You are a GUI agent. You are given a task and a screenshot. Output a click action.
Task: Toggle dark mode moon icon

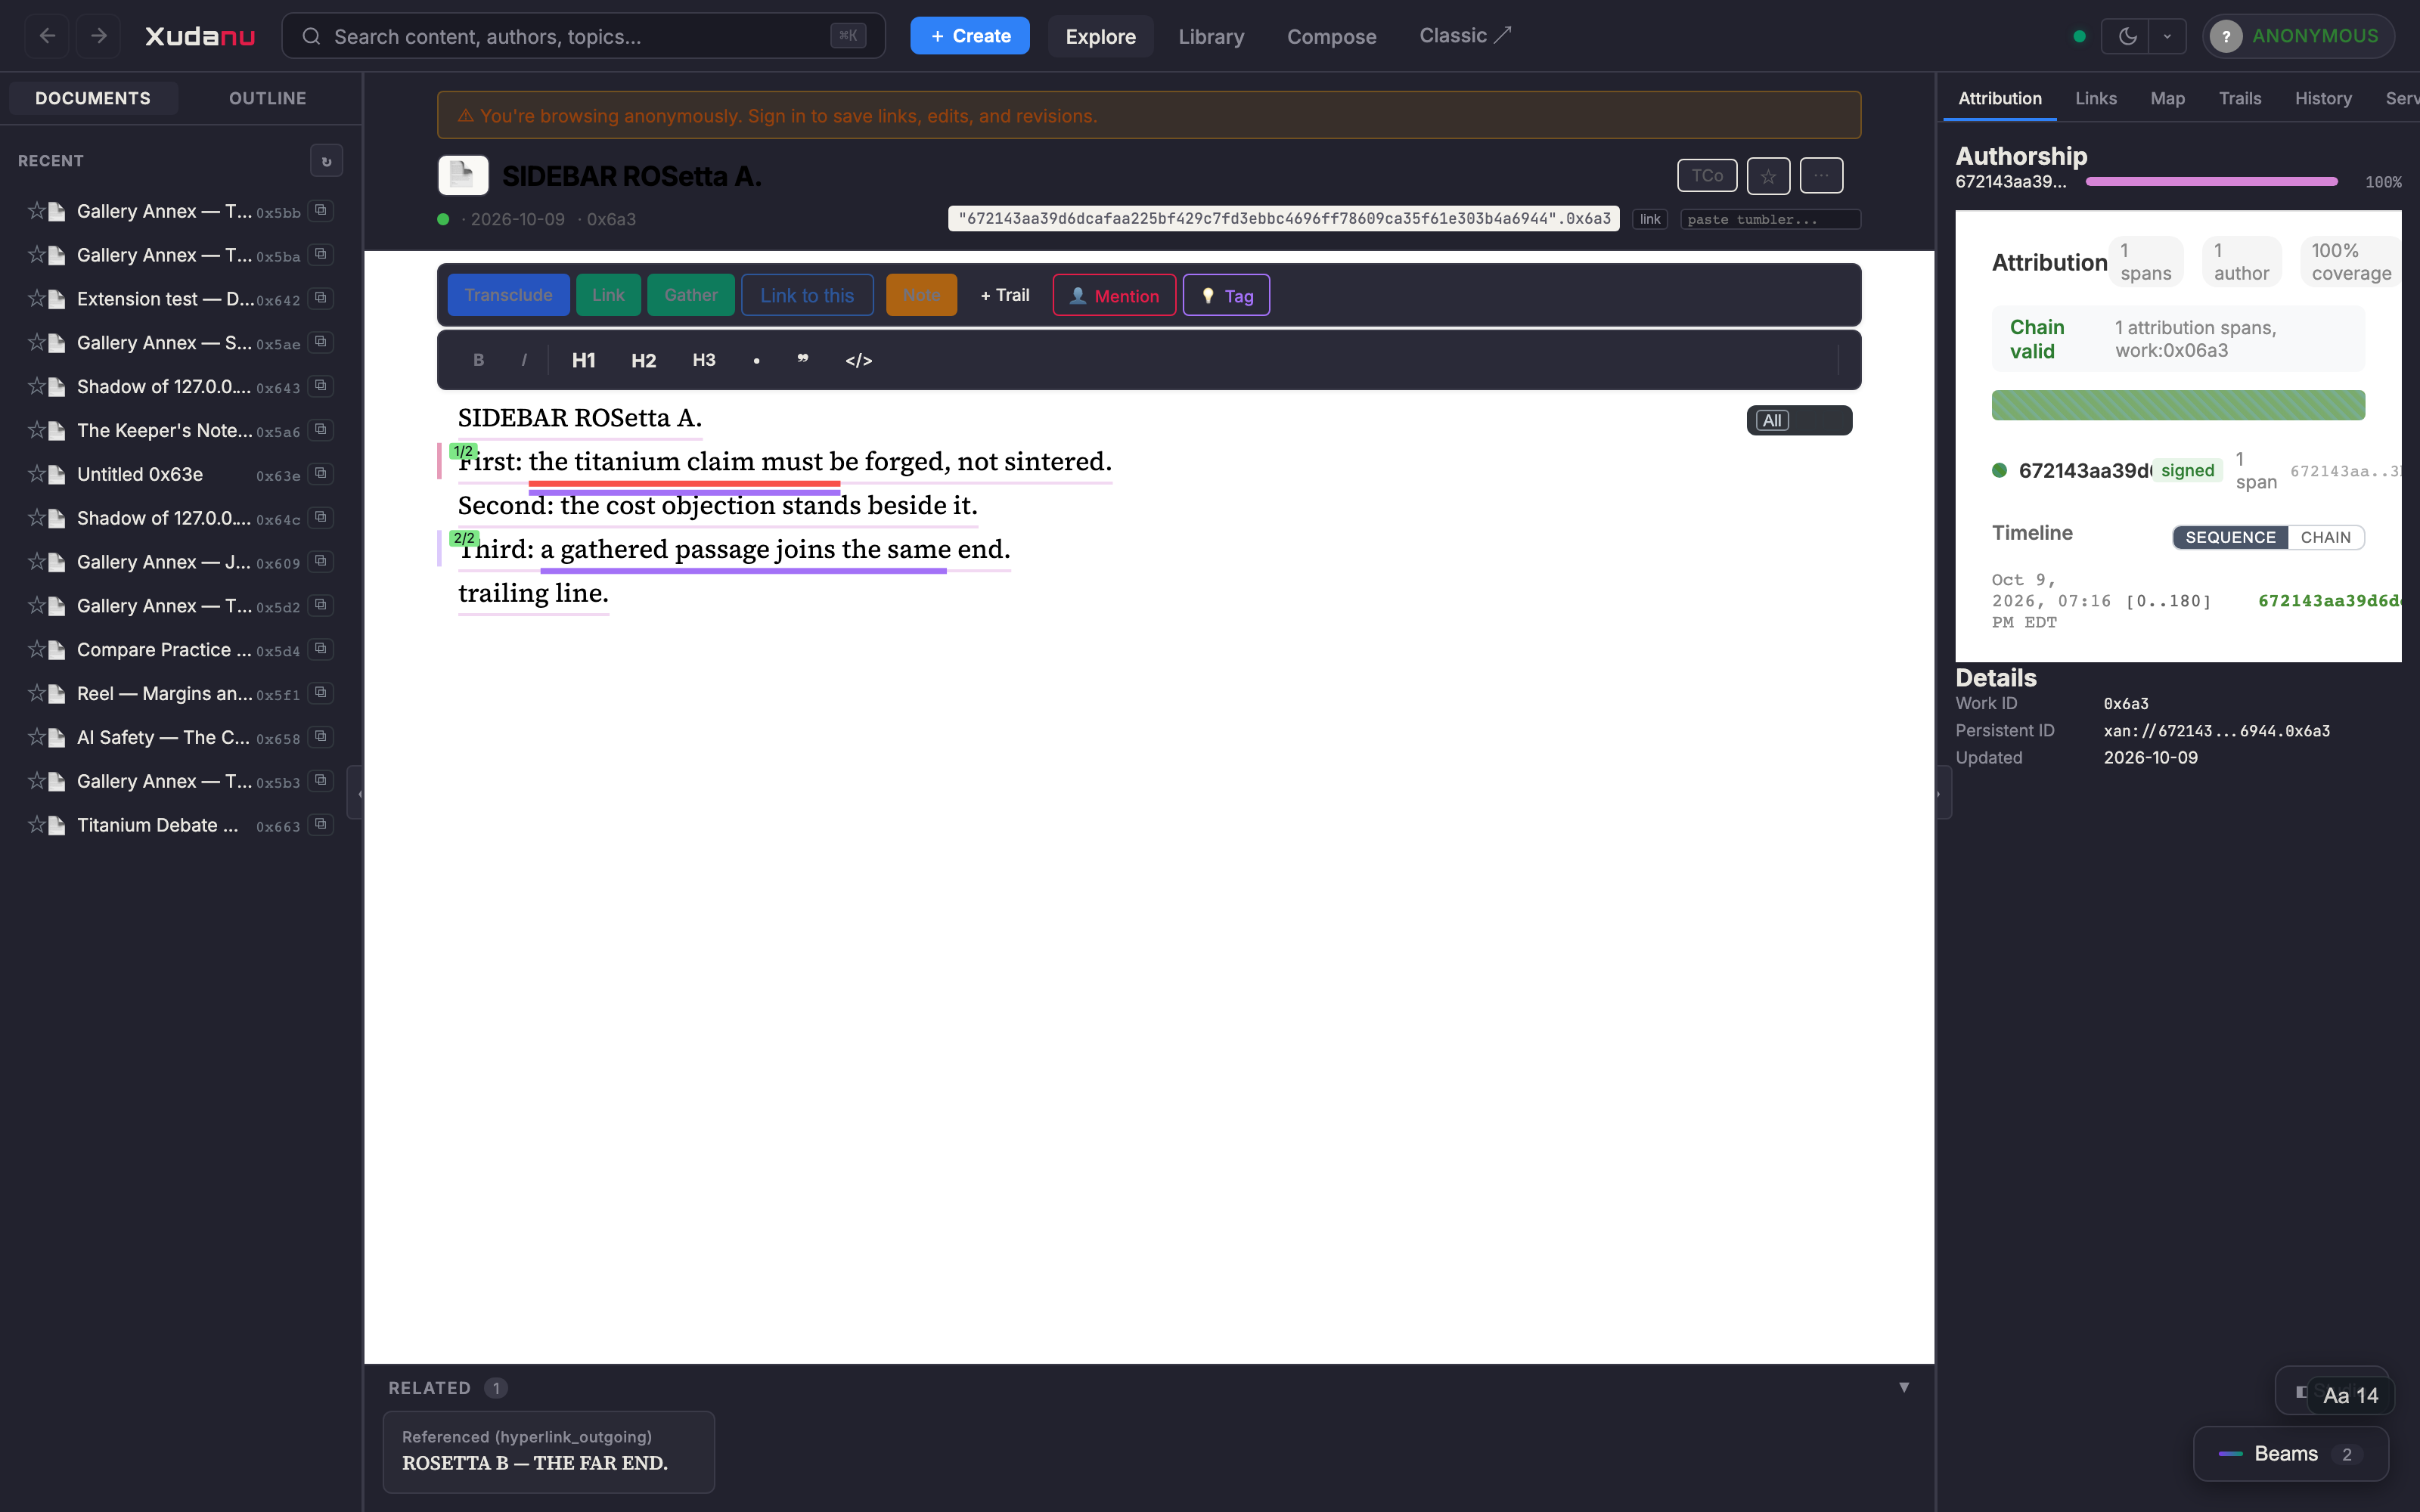coord(2127,36)
